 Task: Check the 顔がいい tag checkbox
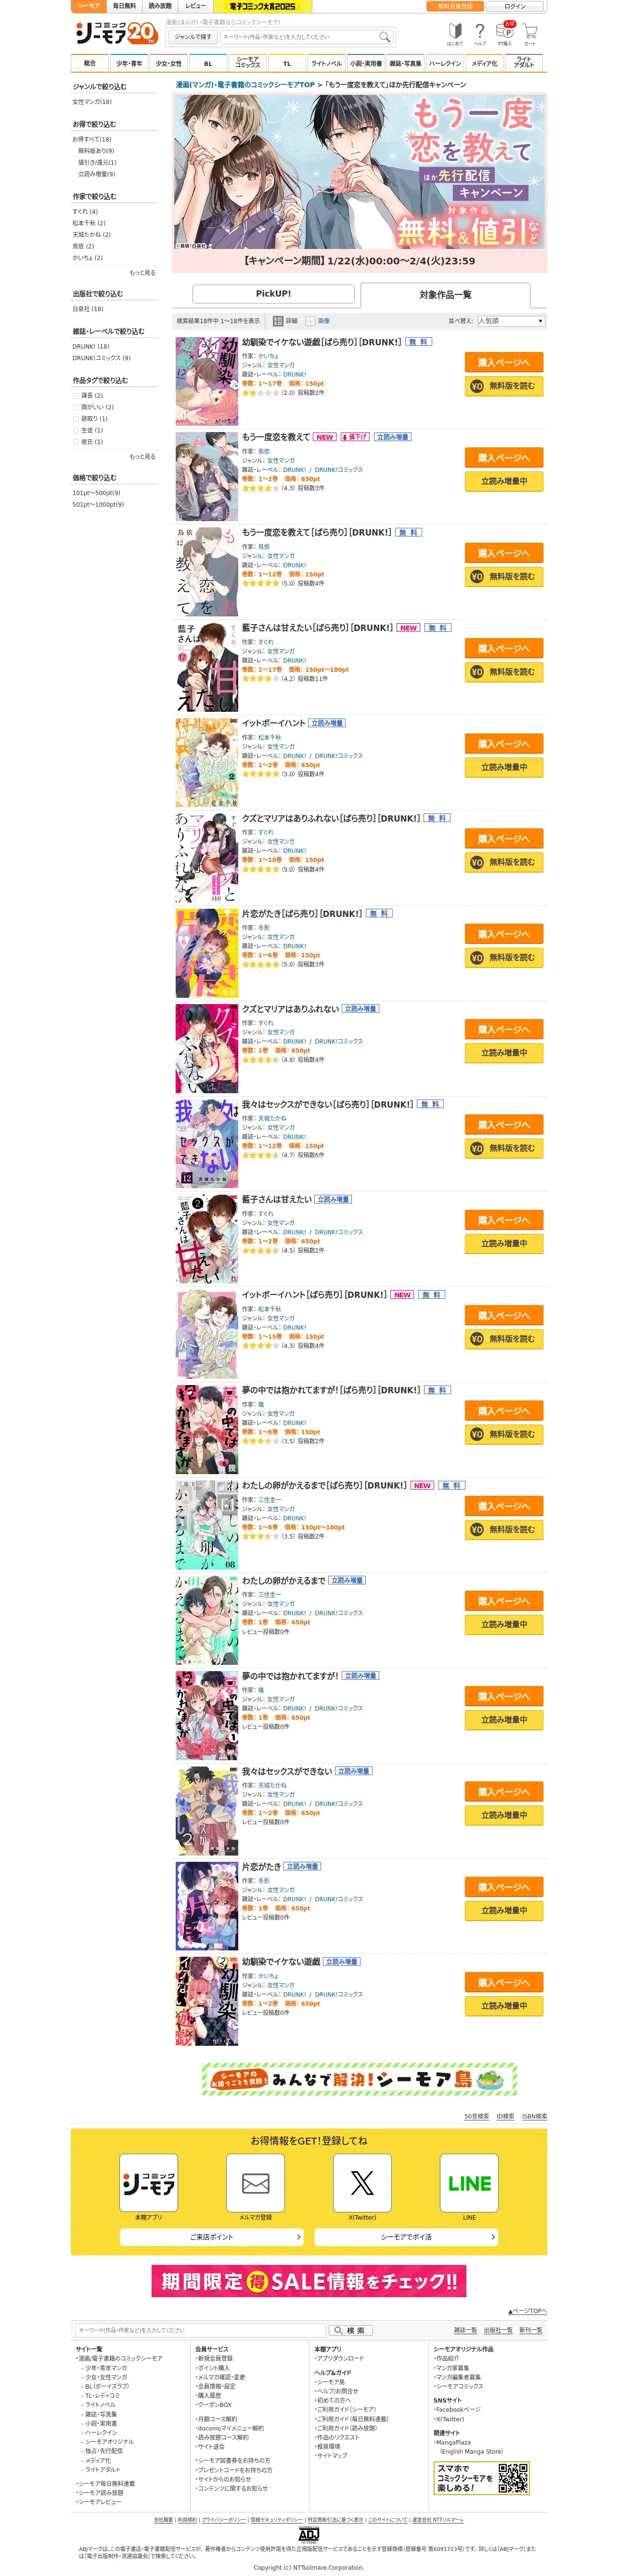coord(75,407)
